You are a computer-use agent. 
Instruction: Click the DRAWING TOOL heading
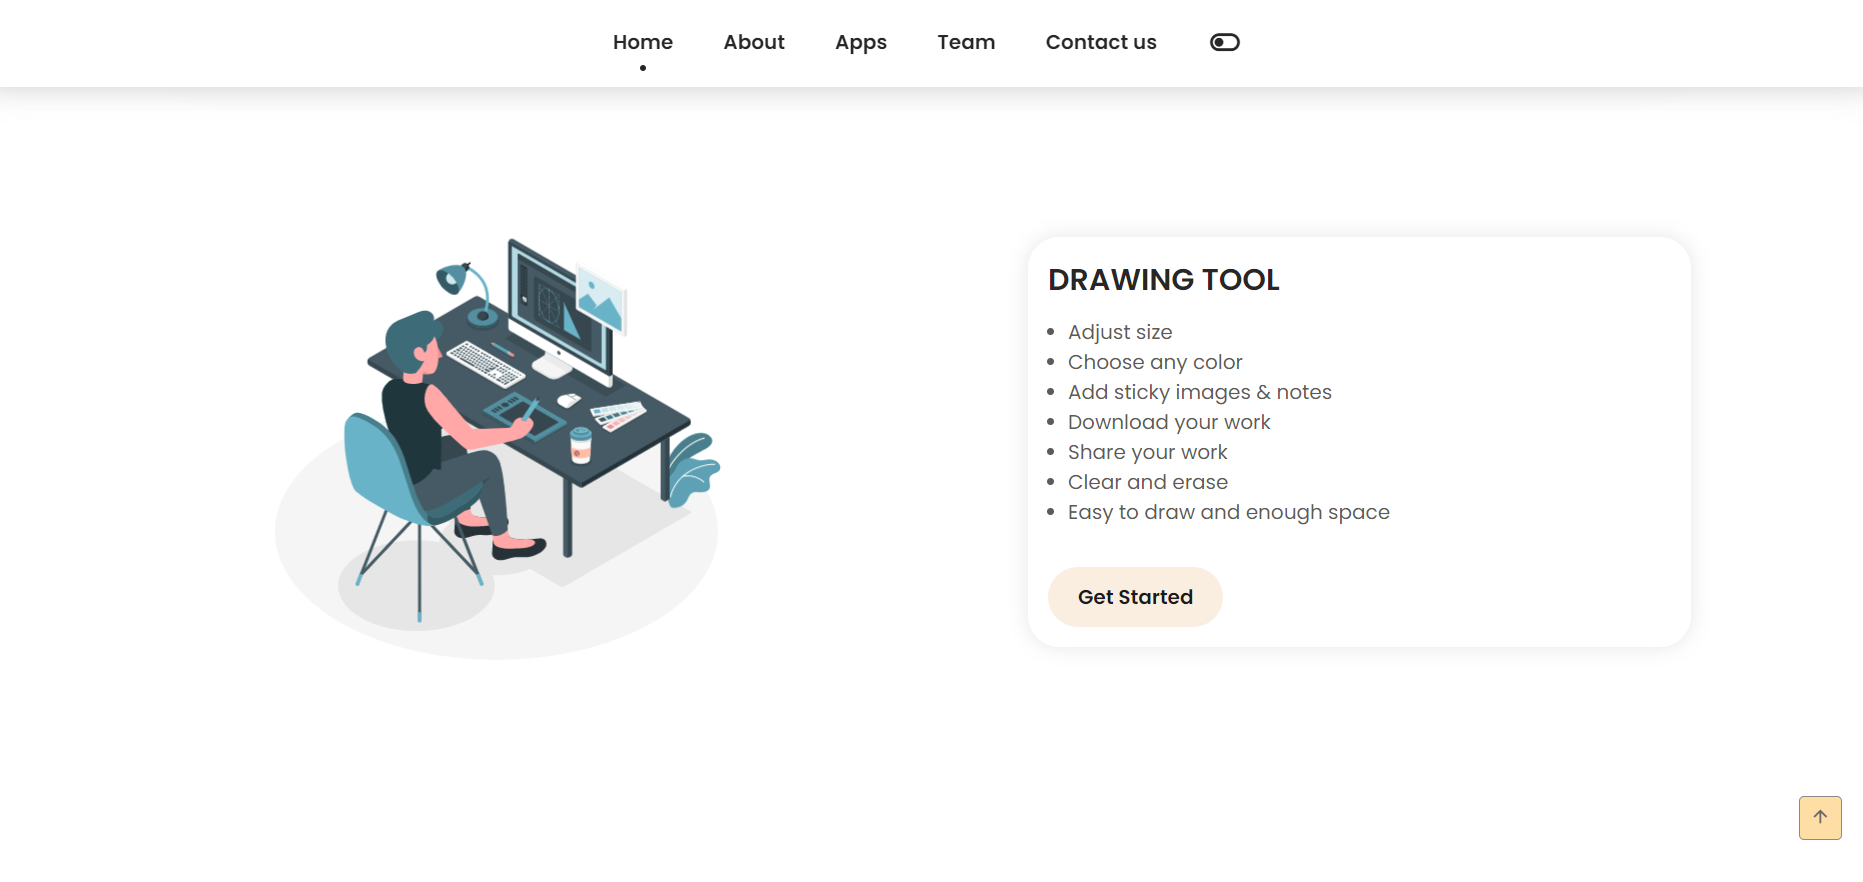(x=1164, y=280)
